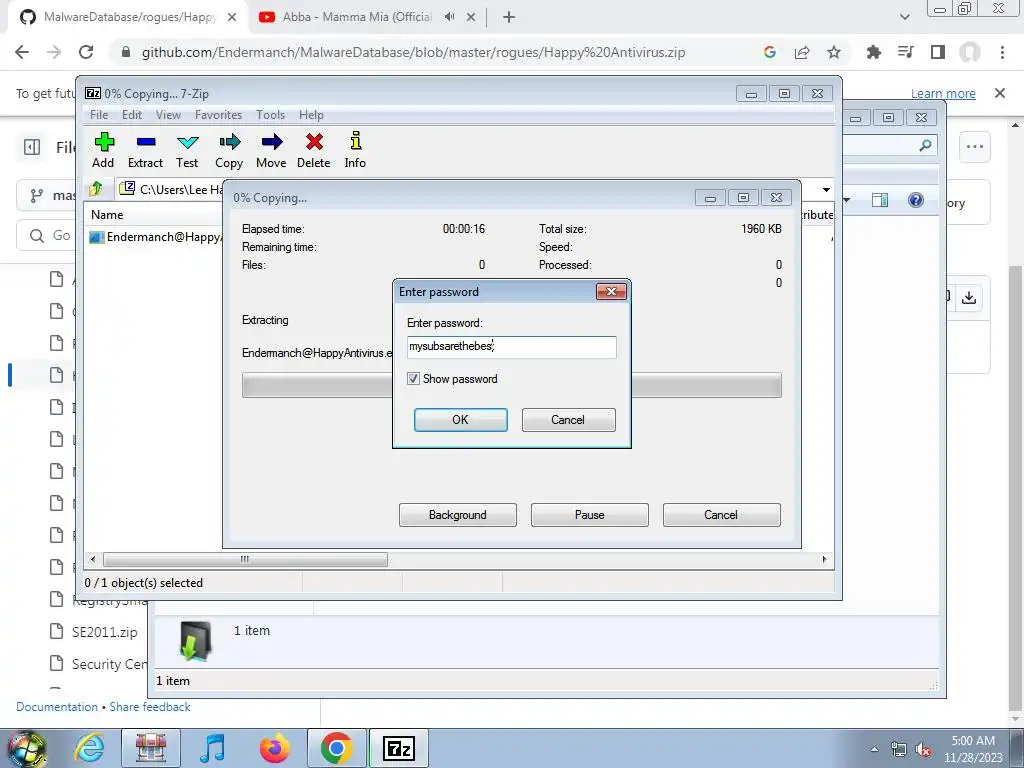
Task: Open the Favorites menu in 7-Zip
Action: (x=218, y=115)
